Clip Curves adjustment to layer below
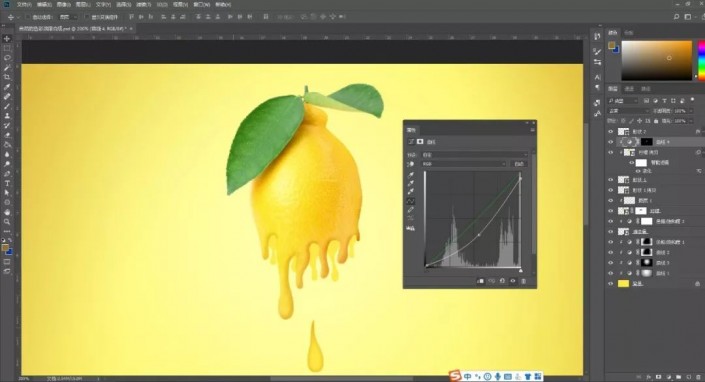 [480, 281]
